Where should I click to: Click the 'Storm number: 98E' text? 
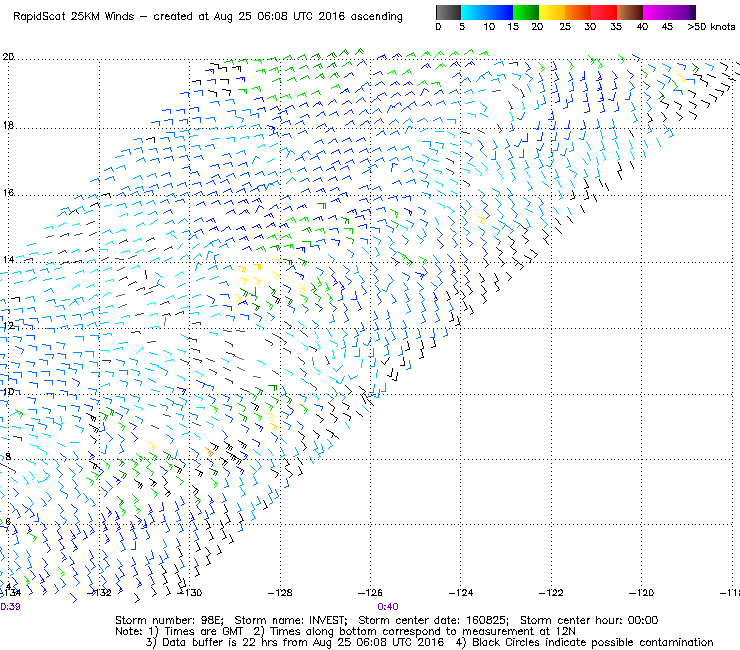coord(169,620)
